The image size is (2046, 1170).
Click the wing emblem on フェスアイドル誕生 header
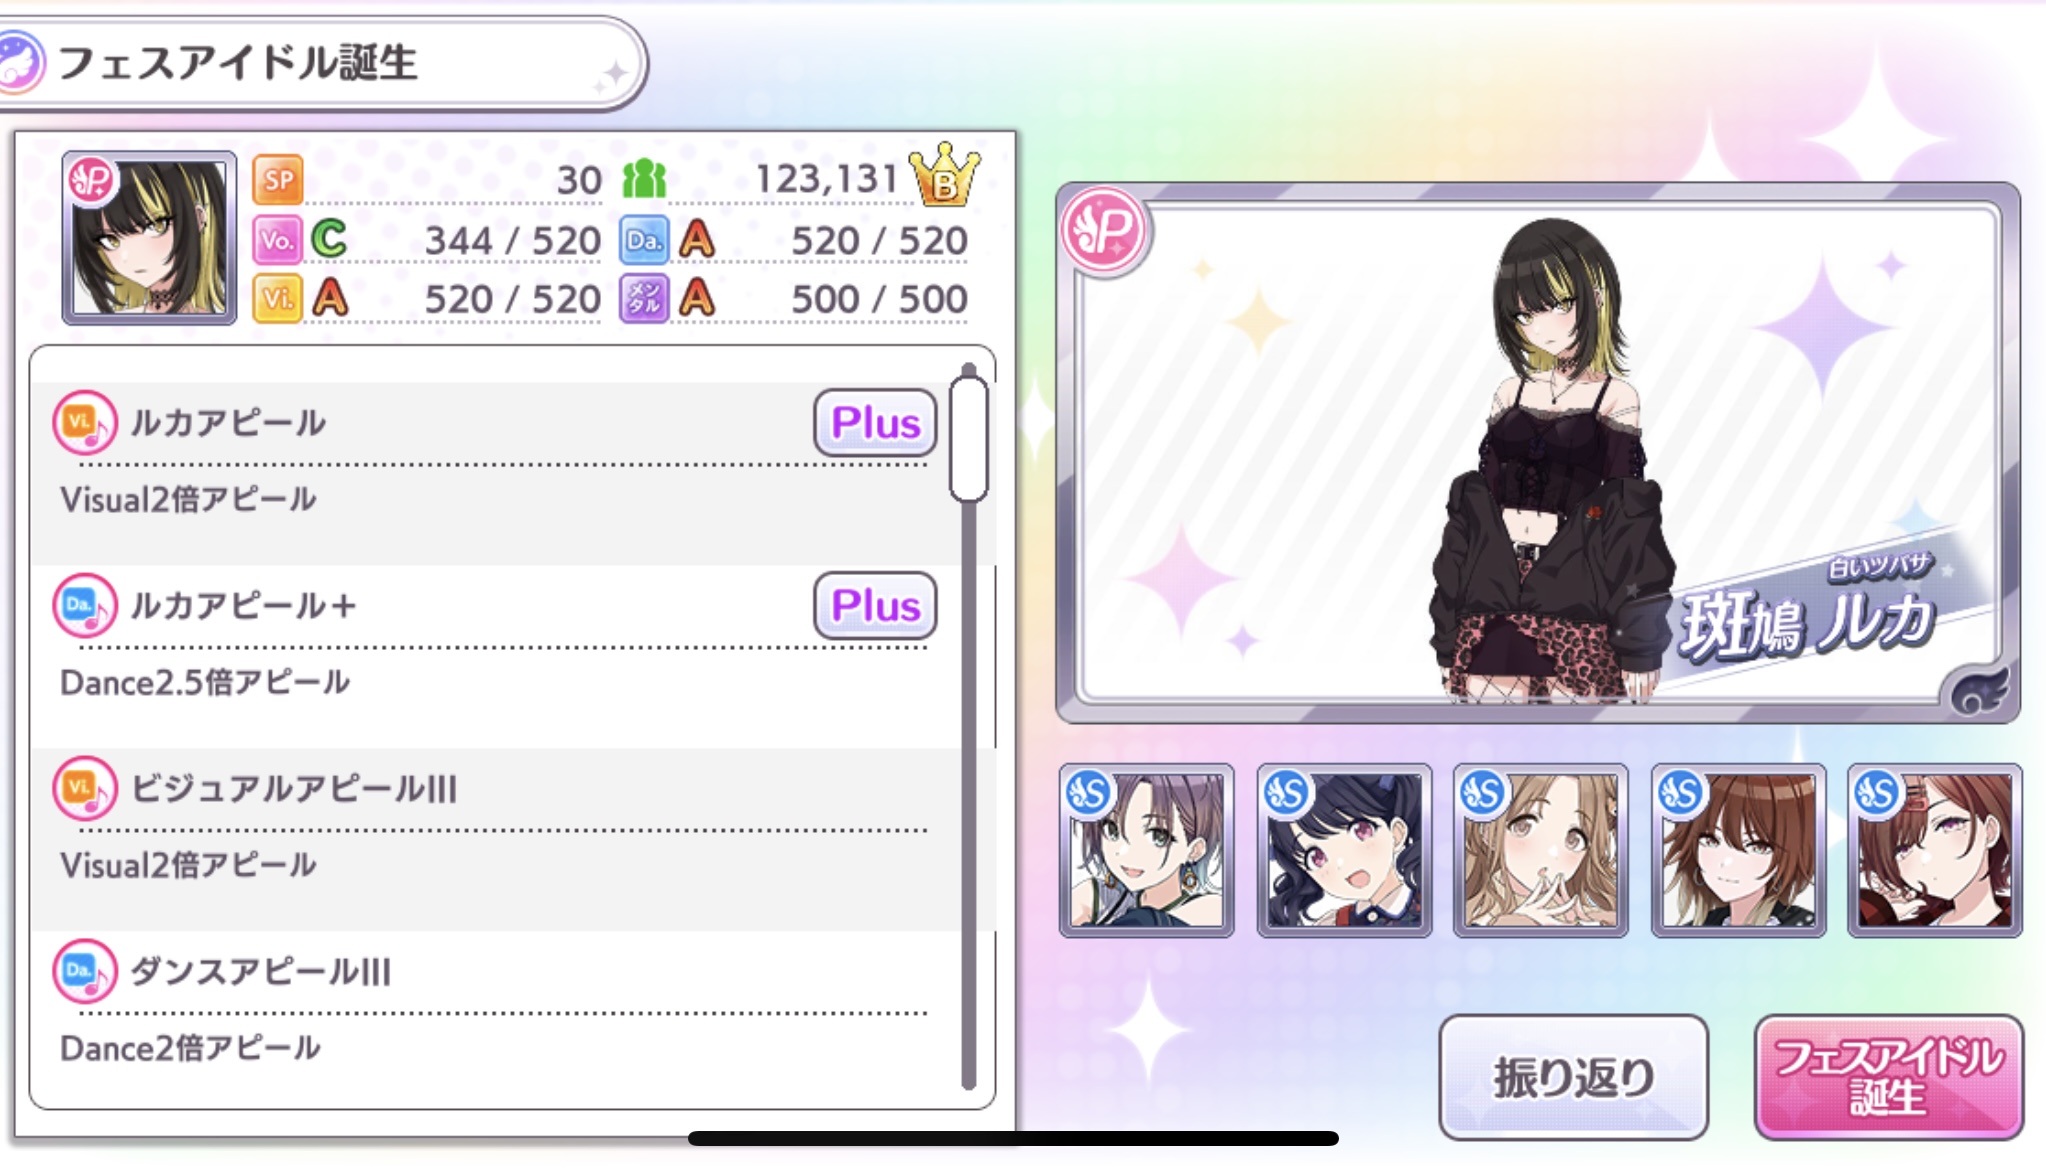tap(18, 62)
